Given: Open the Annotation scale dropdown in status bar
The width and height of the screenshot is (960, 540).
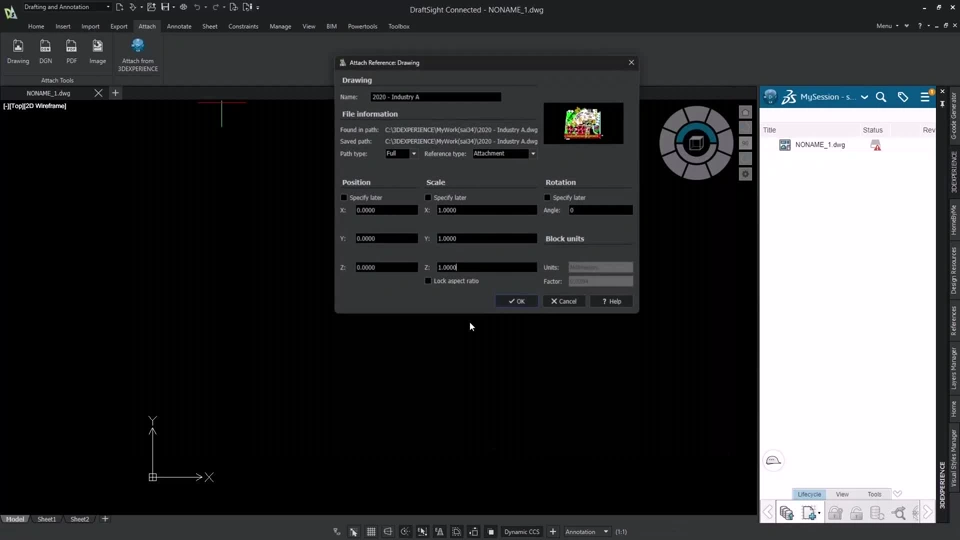Looking at the screenshot, I should pos(587,531).
